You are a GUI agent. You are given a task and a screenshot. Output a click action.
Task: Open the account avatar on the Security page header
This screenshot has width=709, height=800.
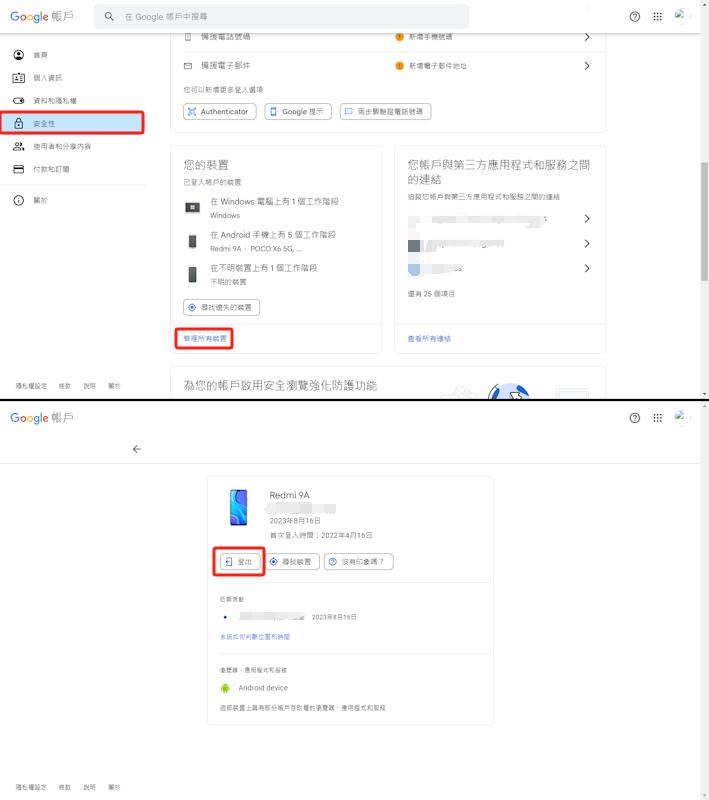[x=680, y=16]
